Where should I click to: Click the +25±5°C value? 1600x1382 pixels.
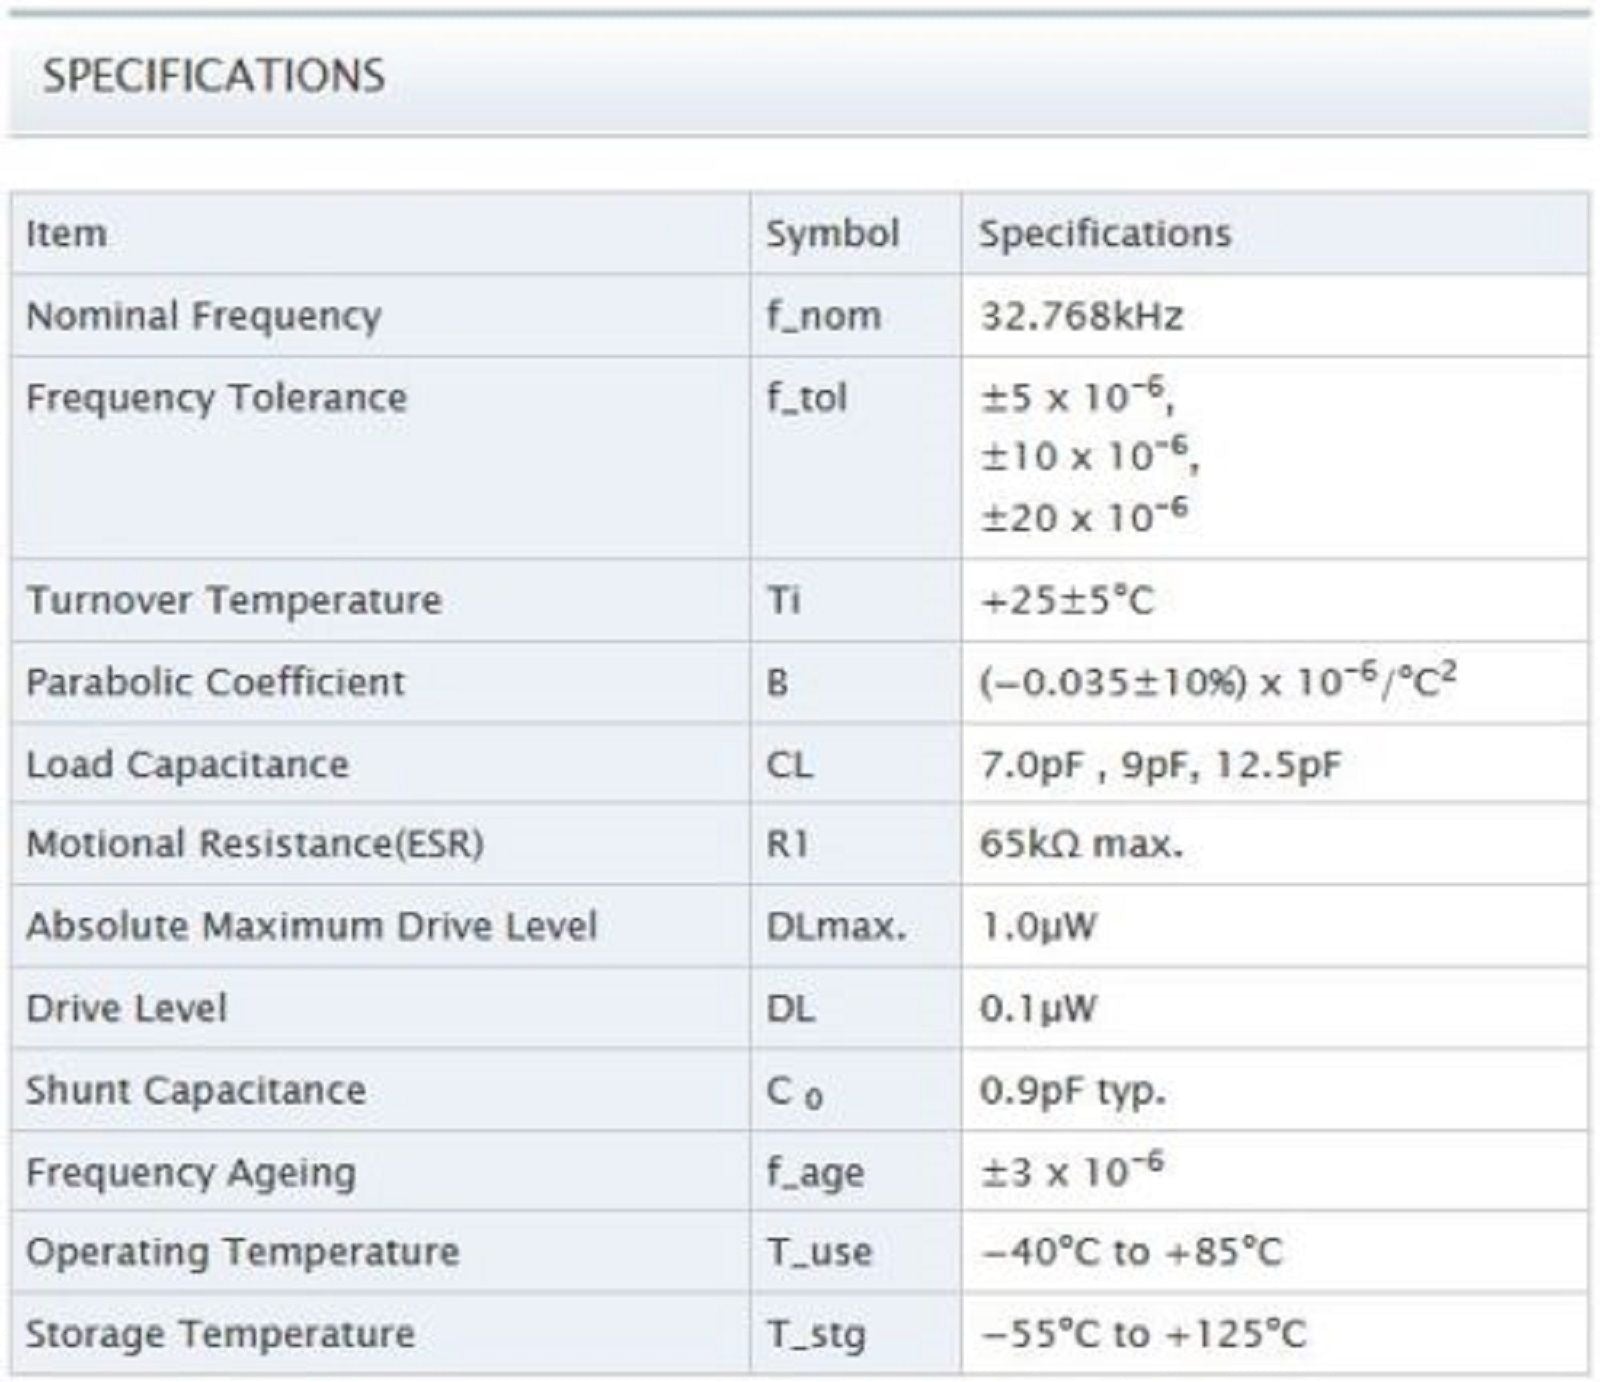coord(1067,600)
